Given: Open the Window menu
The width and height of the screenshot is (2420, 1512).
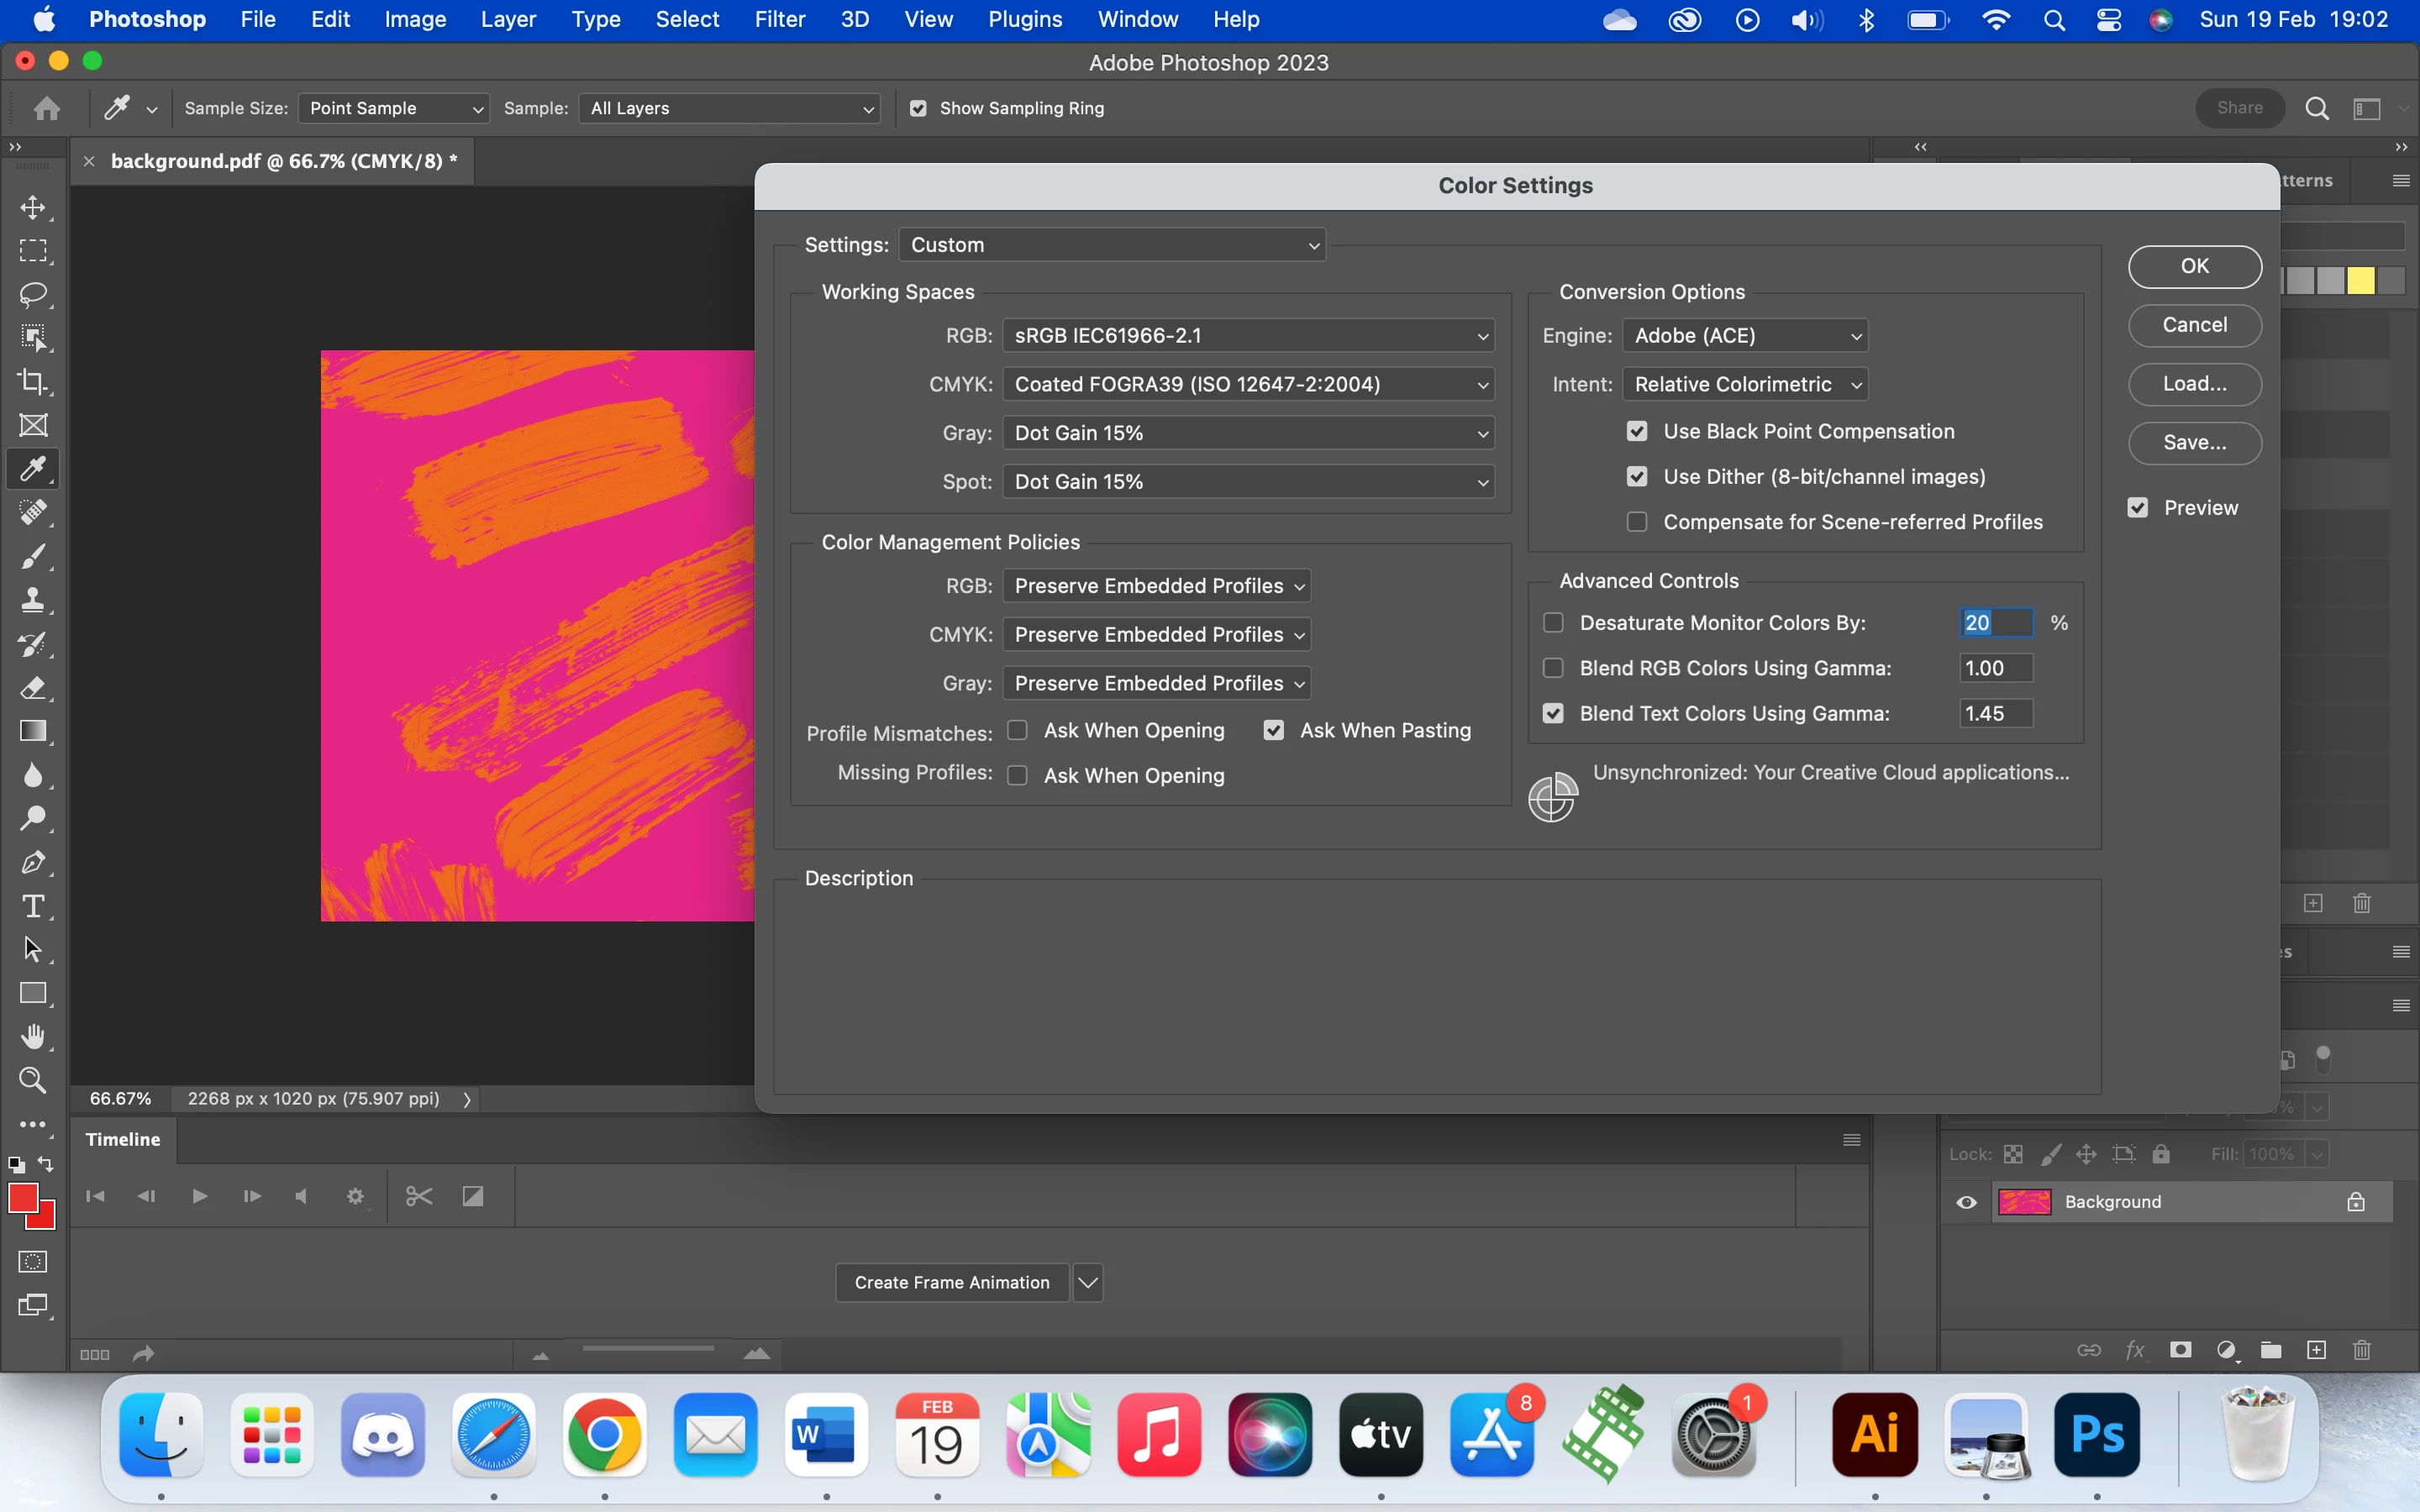Looking at the screenshot, I should [x=1137, y=19].
